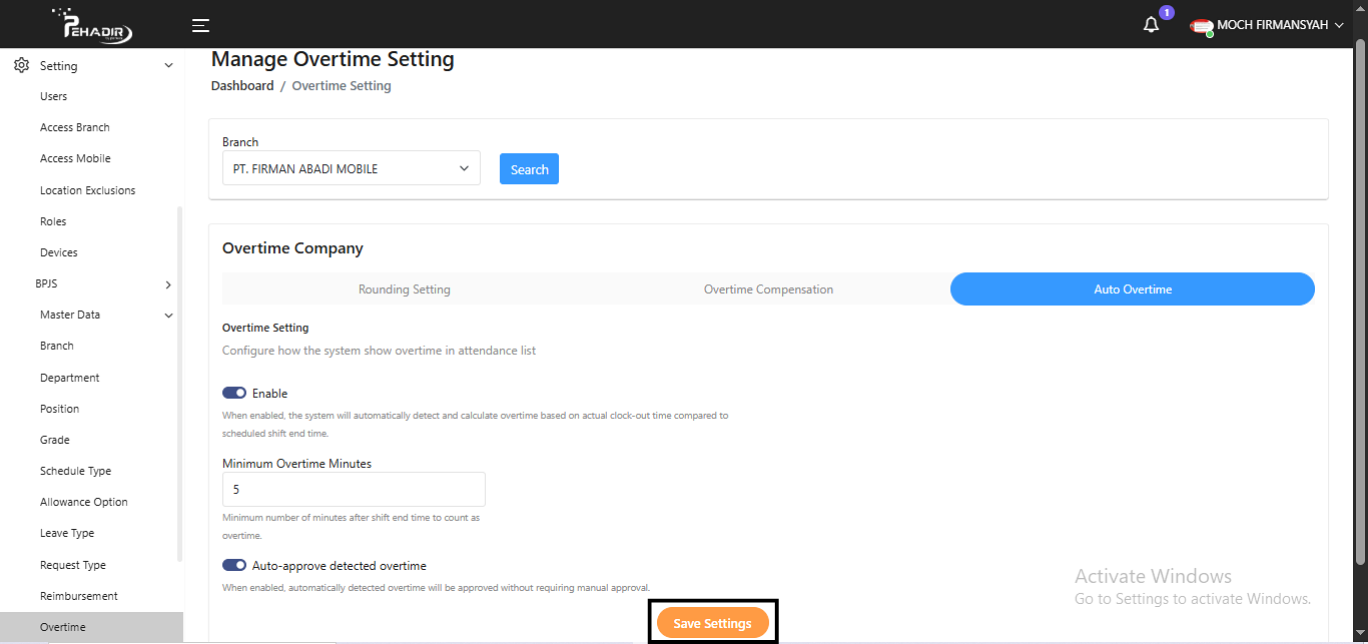This screenshot has width=1368, height=644.
Task: Open Location Exclusions in the sidebar
Action: pyautogui.click(x=87, y=190)
